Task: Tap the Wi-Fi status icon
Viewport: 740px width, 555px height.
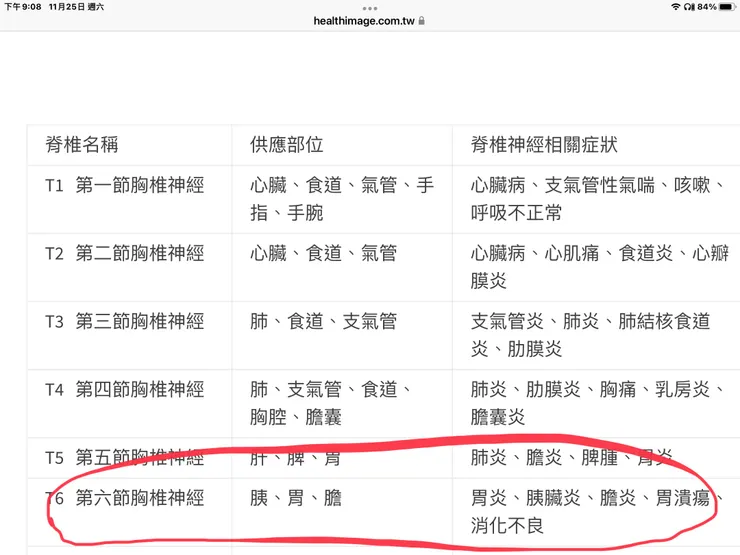Action: (x=675, y=7)
